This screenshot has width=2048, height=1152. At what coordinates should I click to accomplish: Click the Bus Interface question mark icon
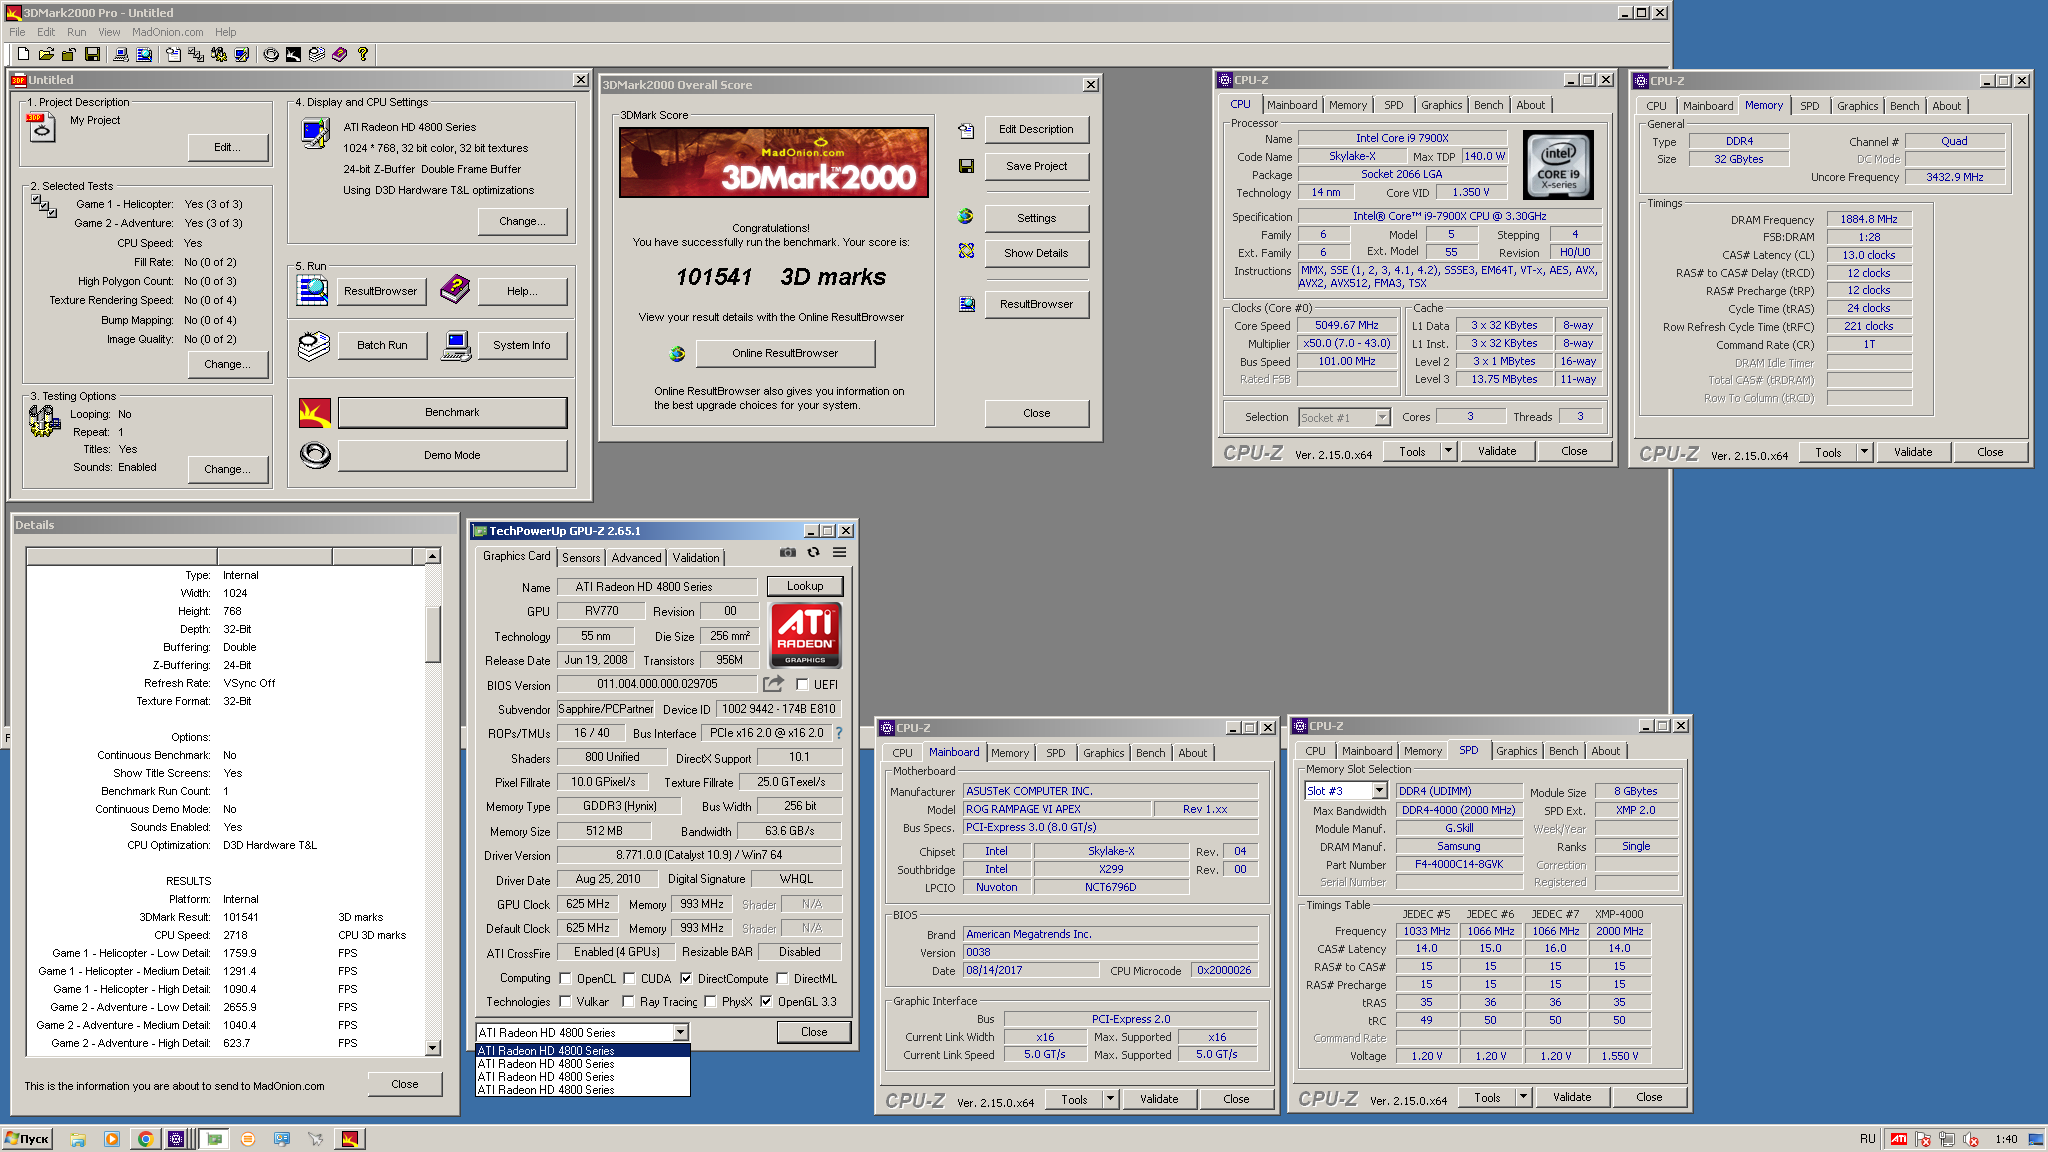[839, 733]
